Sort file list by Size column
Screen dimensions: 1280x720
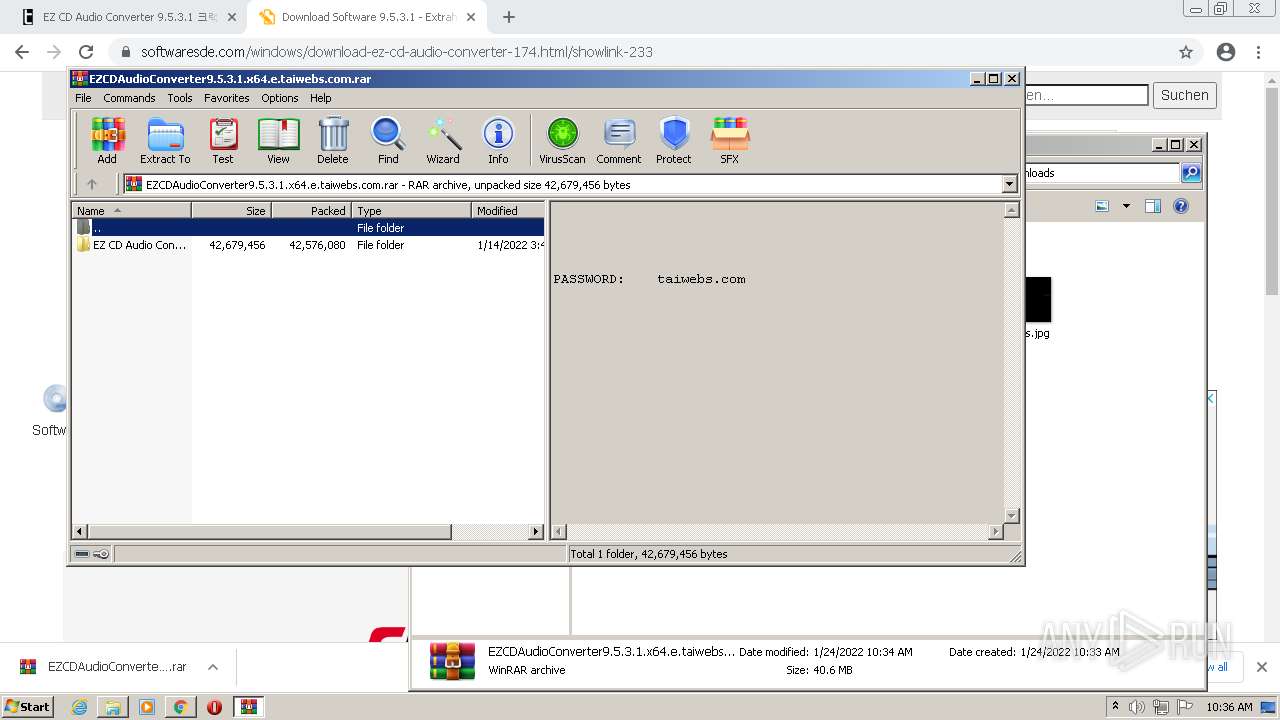click(x=231, y=210)
